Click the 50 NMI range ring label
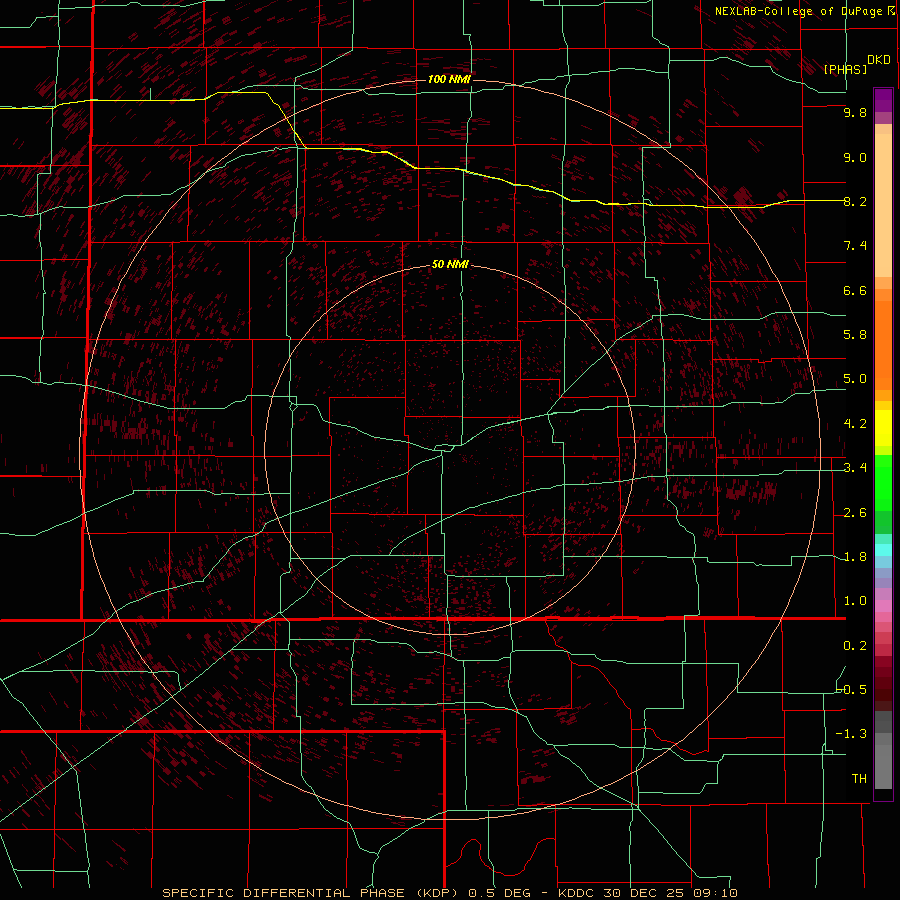The height and width of the screenshot is (900, 900). tap(450, 264)
